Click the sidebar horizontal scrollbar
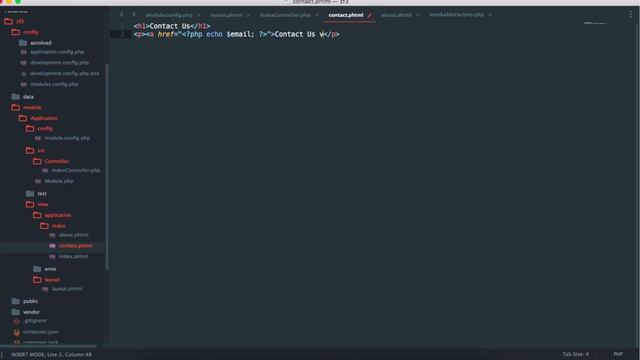Image resolution: width=640 pixels, height=360 pixels. click(x=48, y=346)
